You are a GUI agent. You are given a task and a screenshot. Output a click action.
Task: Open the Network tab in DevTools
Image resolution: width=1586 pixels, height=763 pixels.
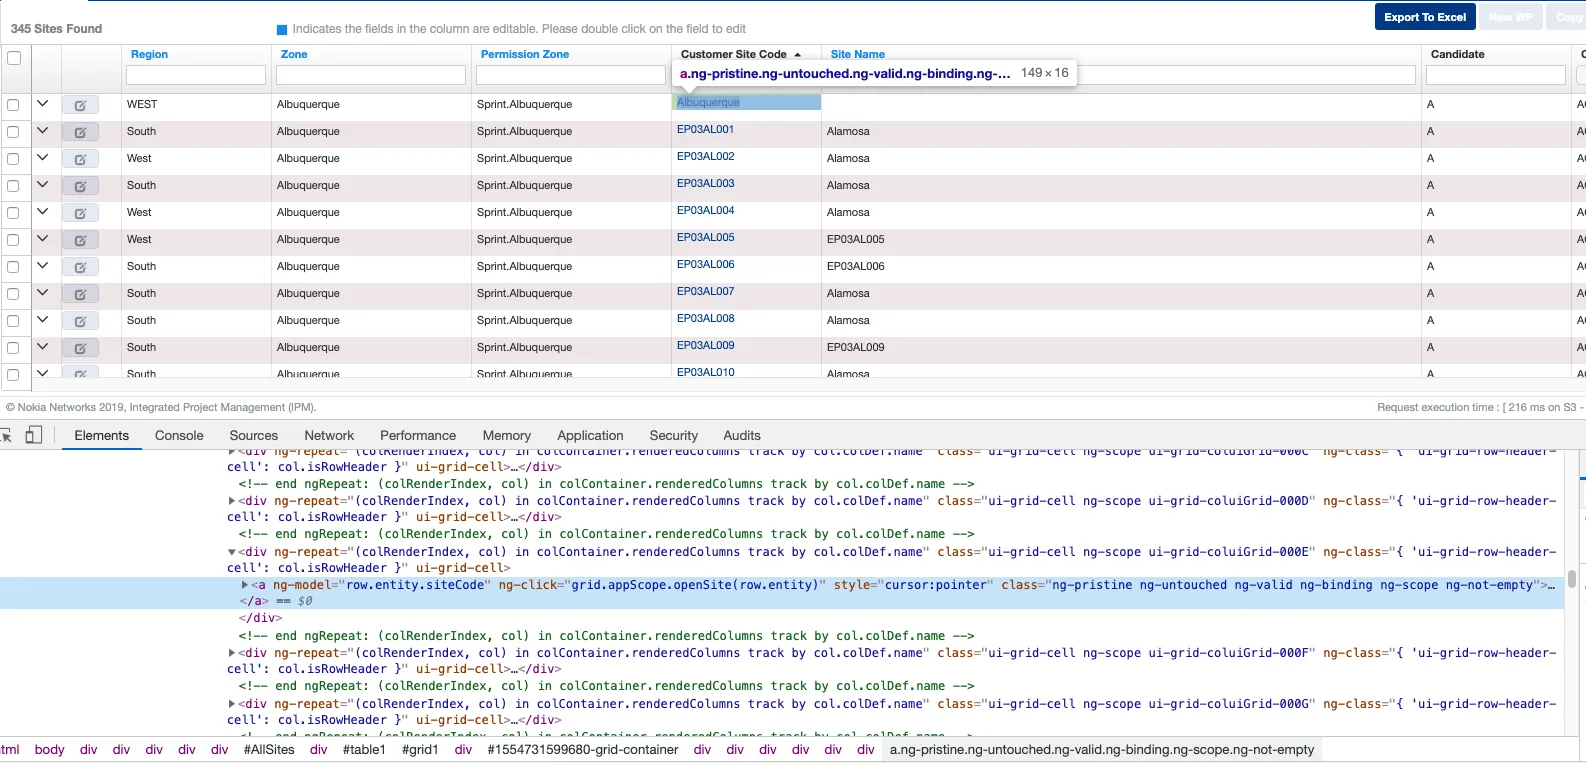[x=329, y=436]
